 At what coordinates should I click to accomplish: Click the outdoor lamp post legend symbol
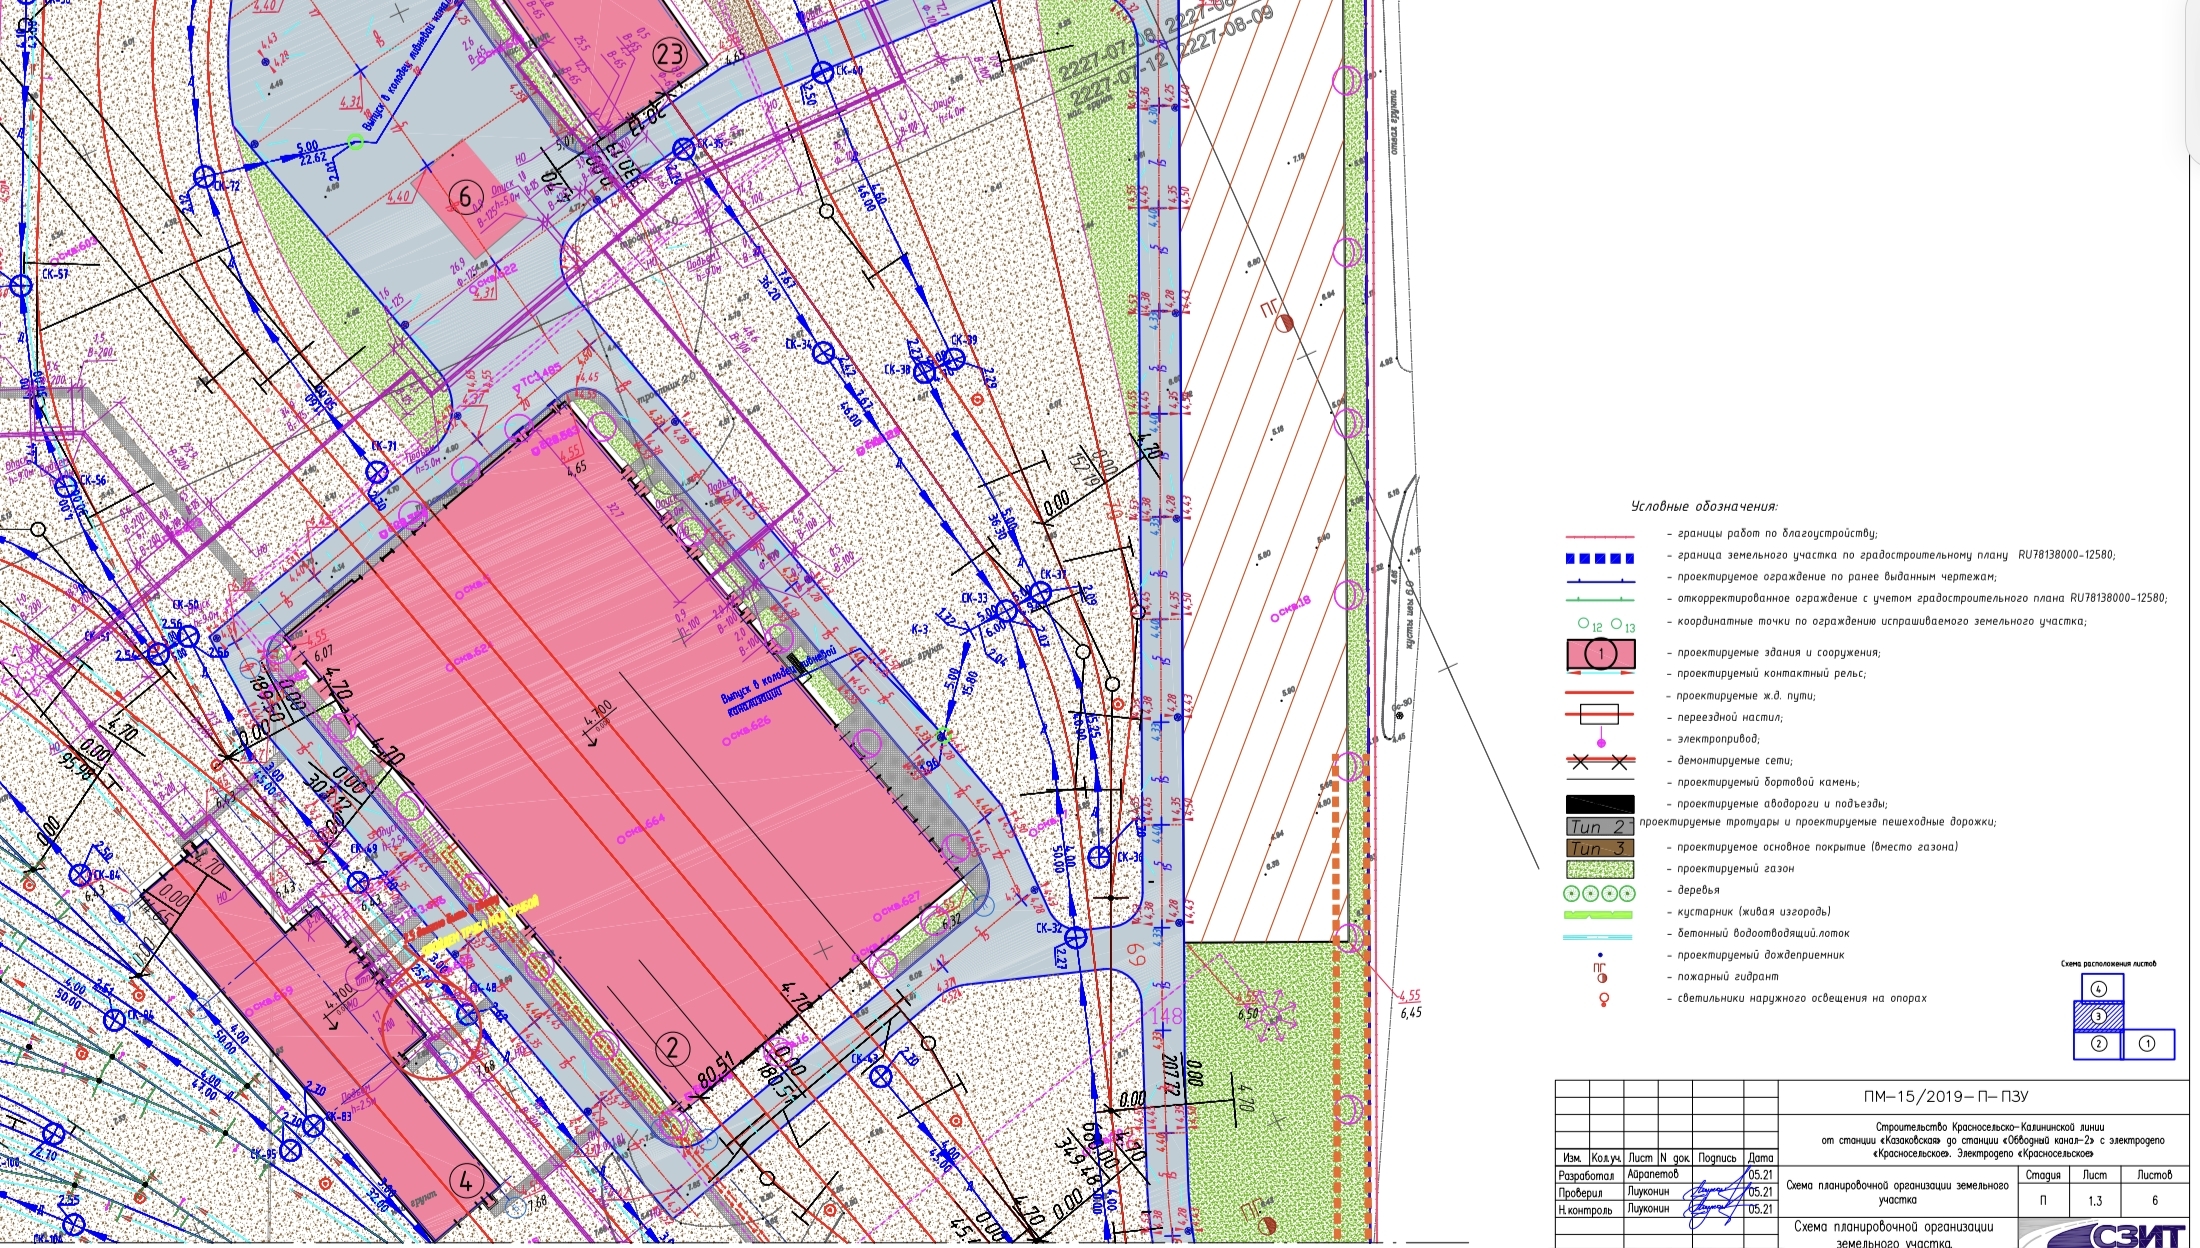tap(1604, 998)
